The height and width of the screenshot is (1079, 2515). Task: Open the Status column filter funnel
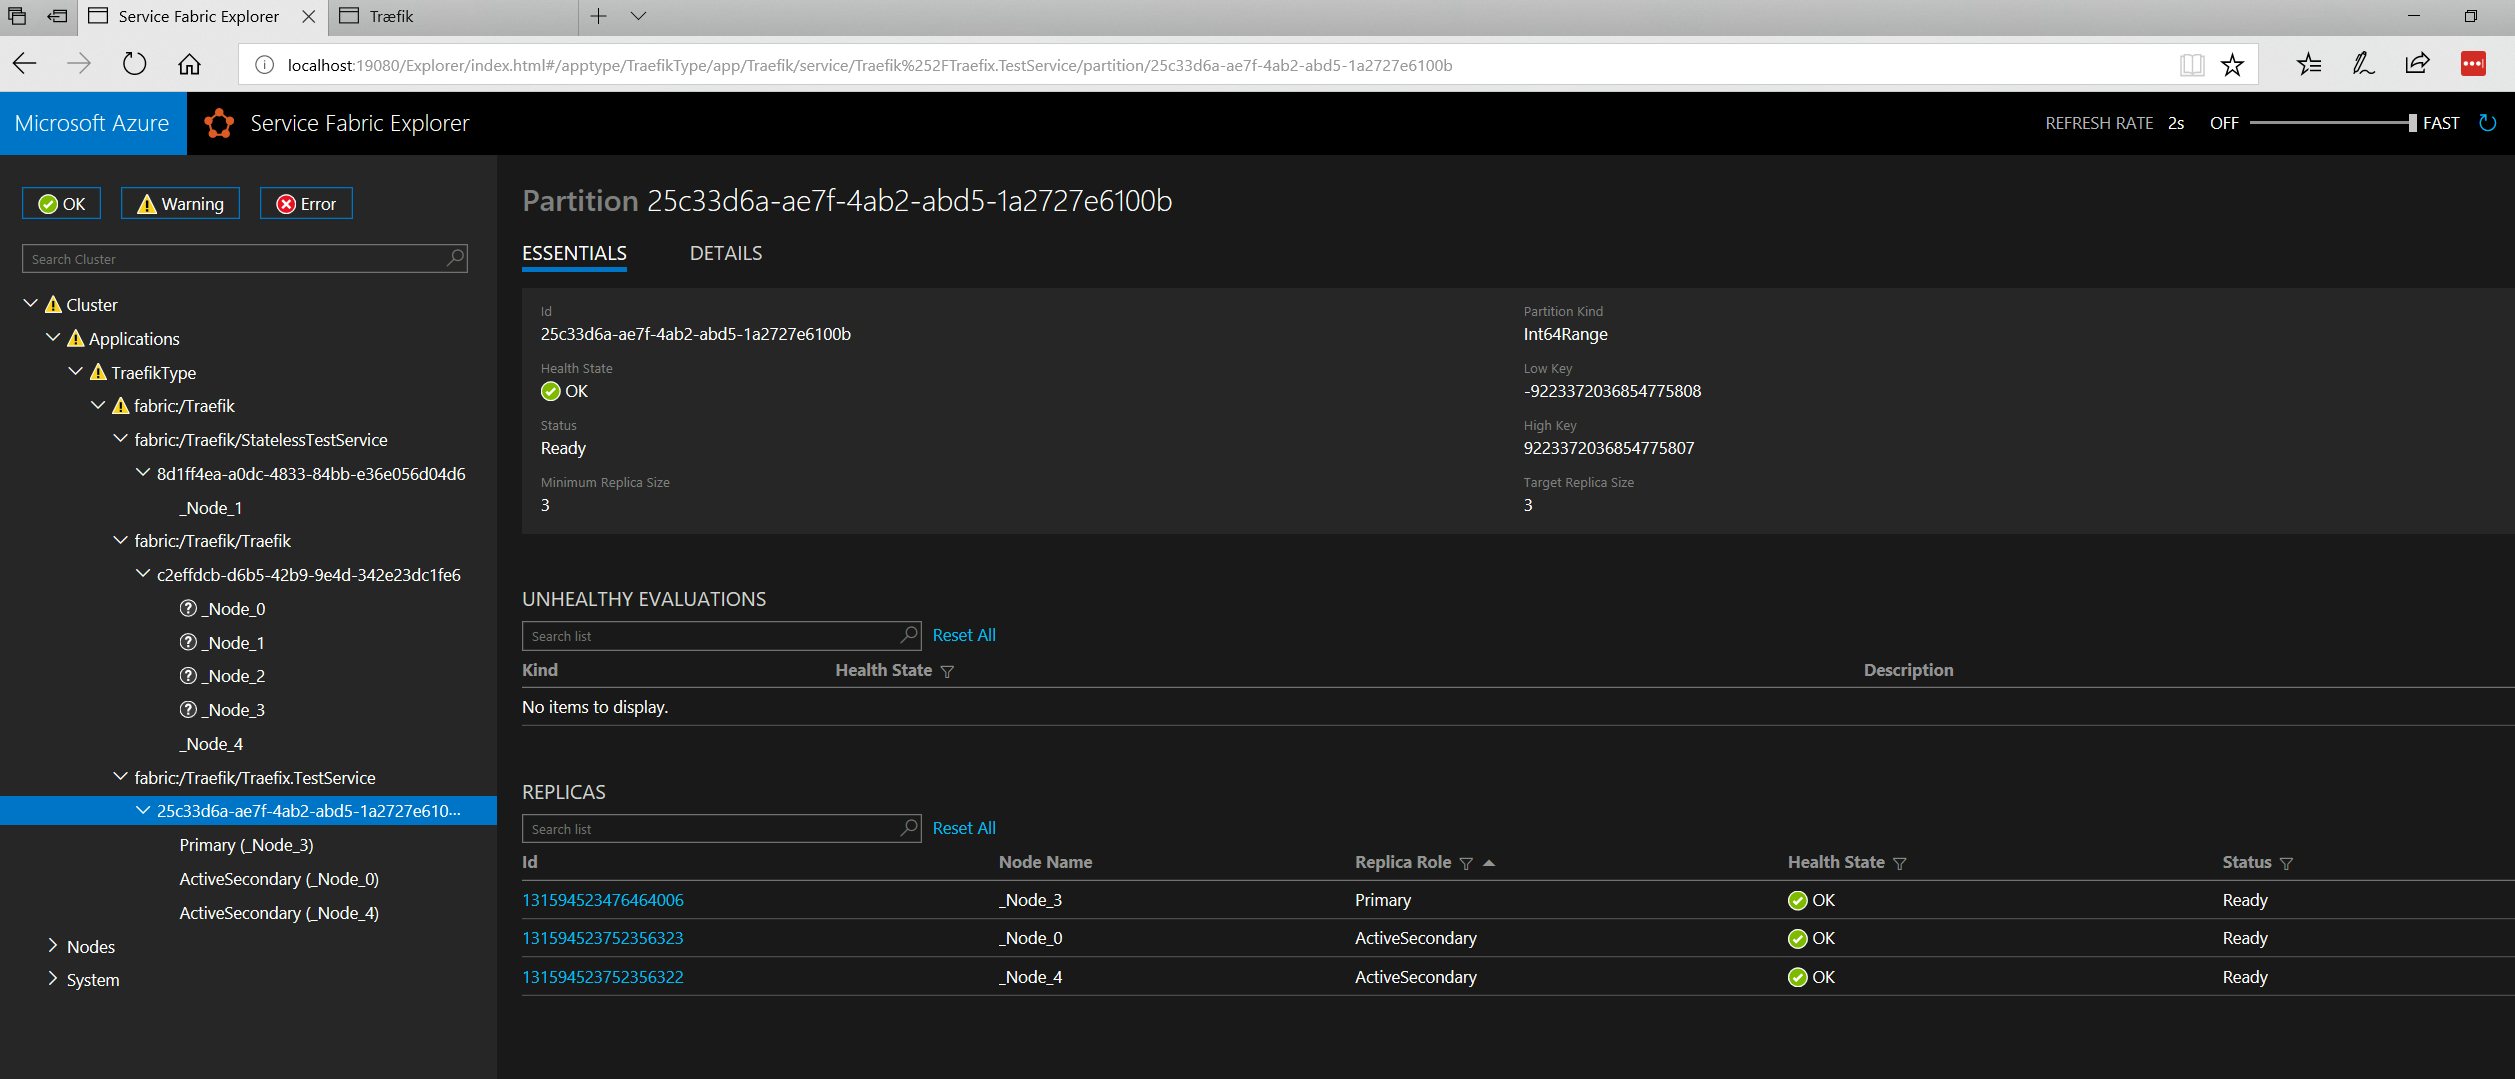tap(2286, 863)
